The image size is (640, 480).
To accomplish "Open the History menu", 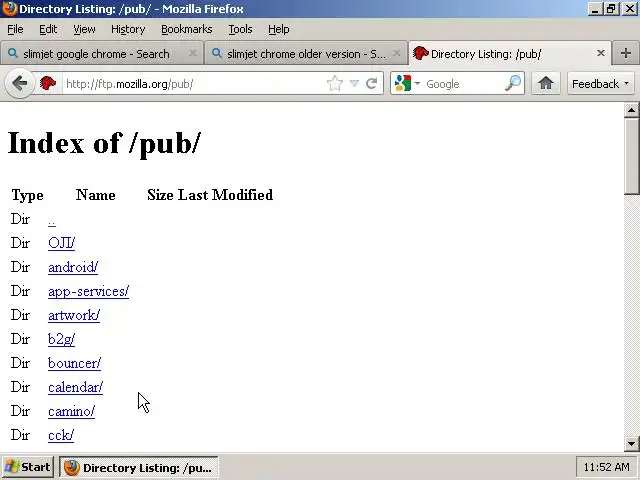I will (128, 29).
